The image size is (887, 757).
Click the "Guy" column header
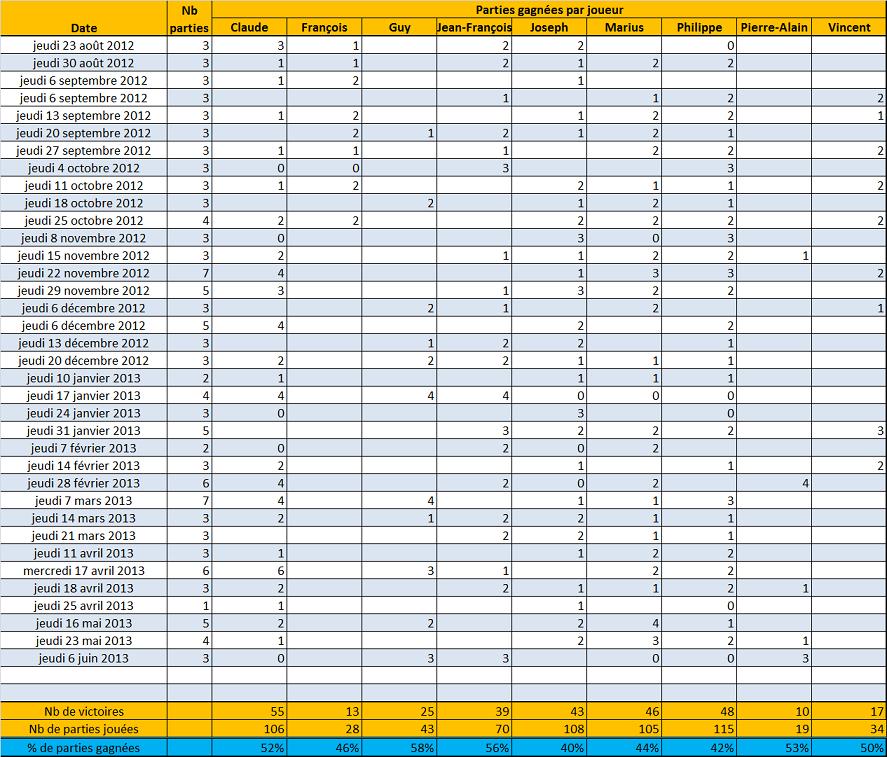click(399, 27)
